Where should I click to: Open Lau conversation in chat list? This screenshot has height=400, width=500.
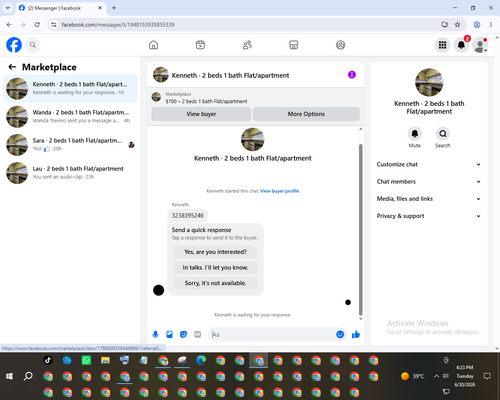70,173
